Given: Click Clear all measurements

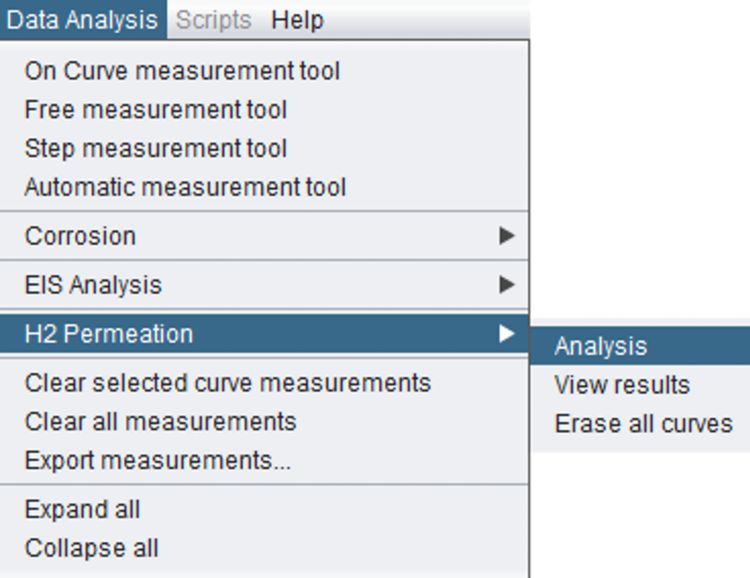Looking at the screenshot, I should pos(160,422).
